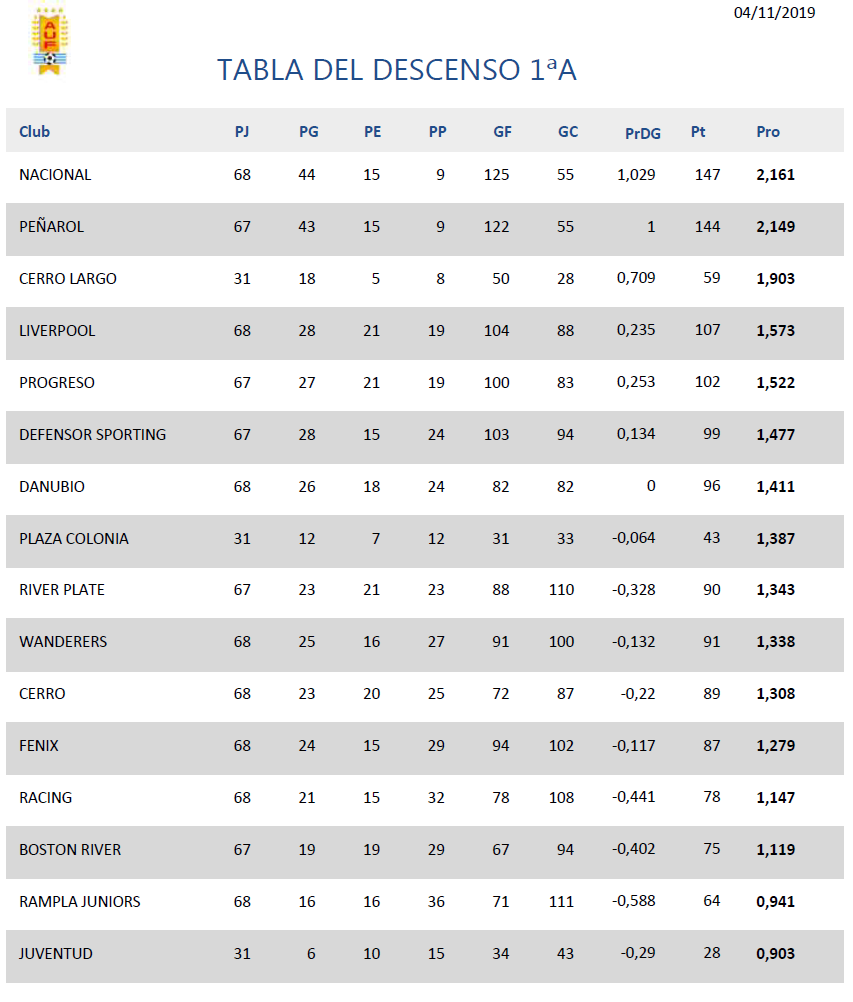Click the PJ column header
Image resolution: width=853 pixels, height=1002 pixels.
point(242,132)
